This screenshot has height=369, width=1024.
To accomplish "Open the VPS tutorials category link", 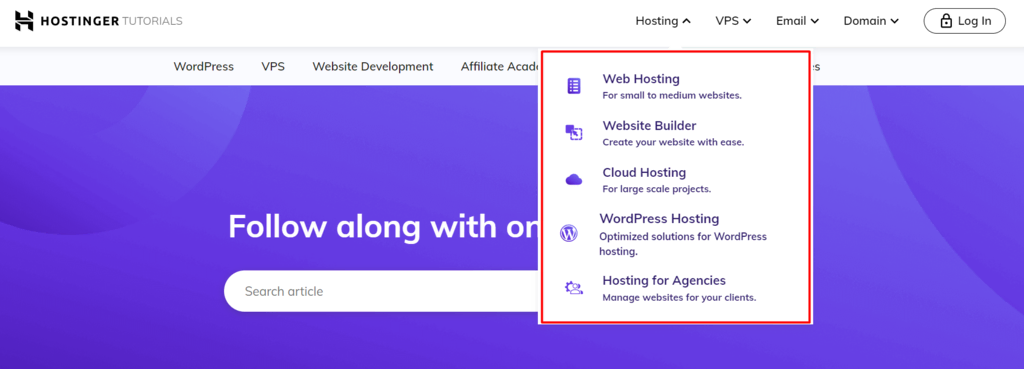I will pyautogui.click(x=273, y=67).
